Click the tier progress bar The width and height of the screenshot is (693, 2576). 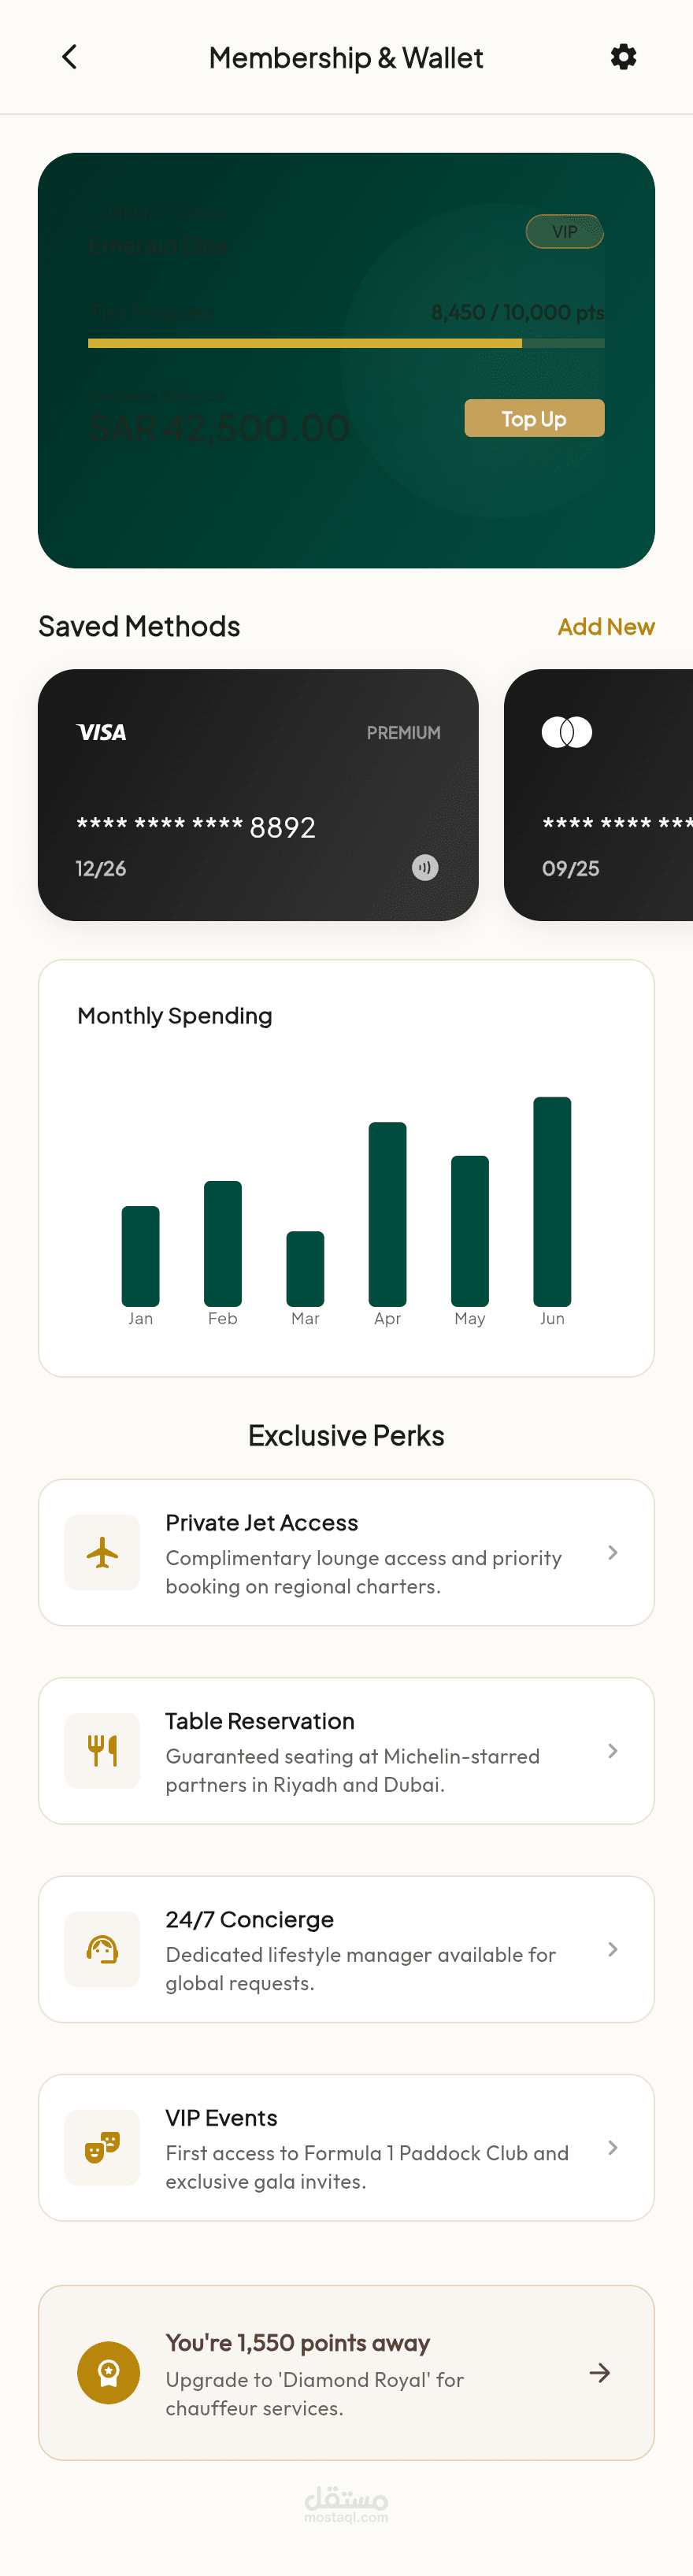(346, 343)
